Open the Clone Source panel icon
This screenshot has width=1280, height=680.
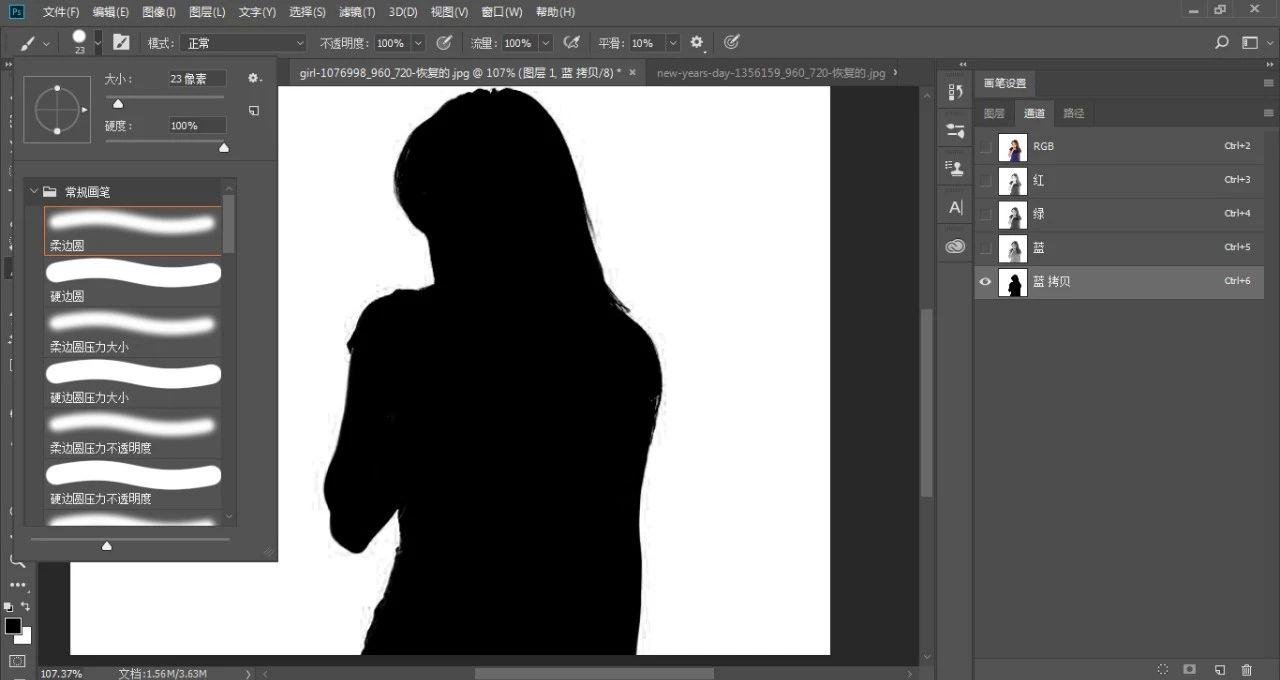tap(955, 168)
